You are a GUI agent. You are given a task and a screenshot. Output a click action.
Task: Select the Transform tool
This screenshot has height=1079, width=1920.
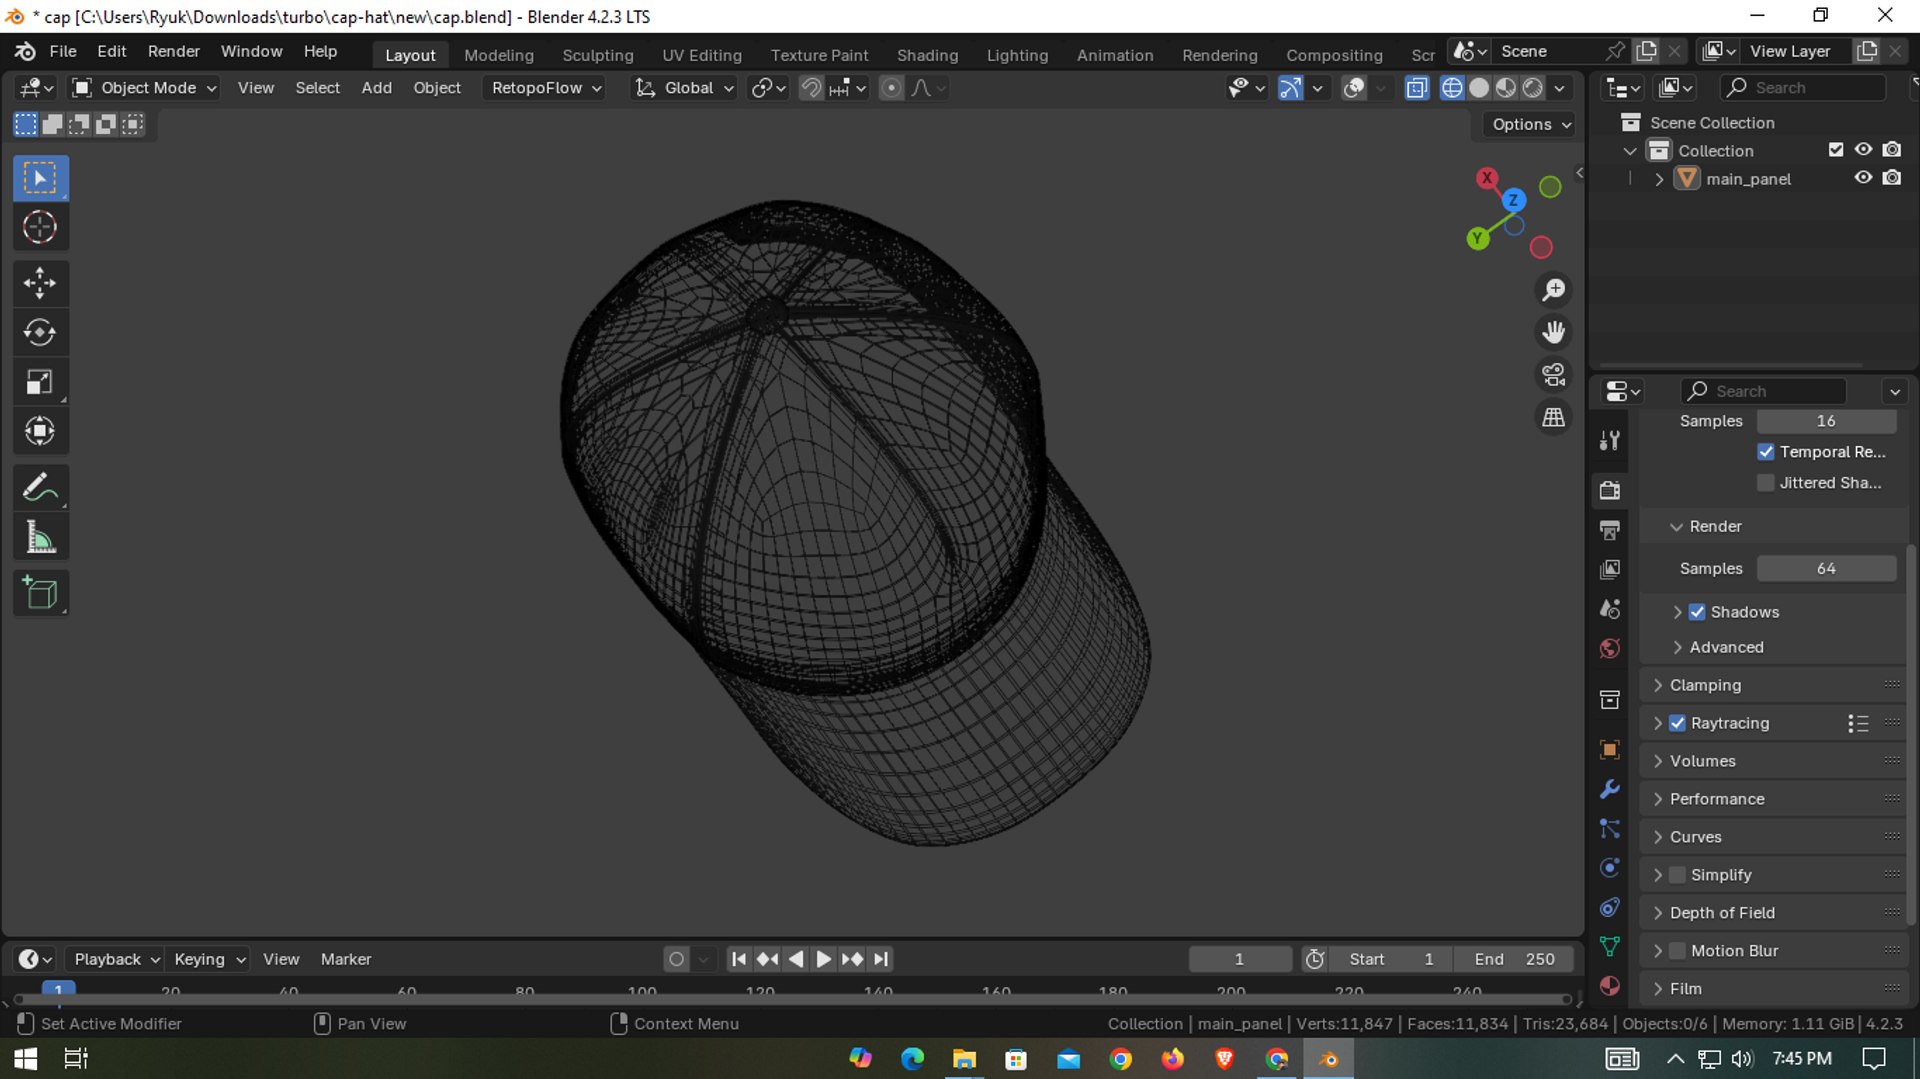(x=40, y=431)
